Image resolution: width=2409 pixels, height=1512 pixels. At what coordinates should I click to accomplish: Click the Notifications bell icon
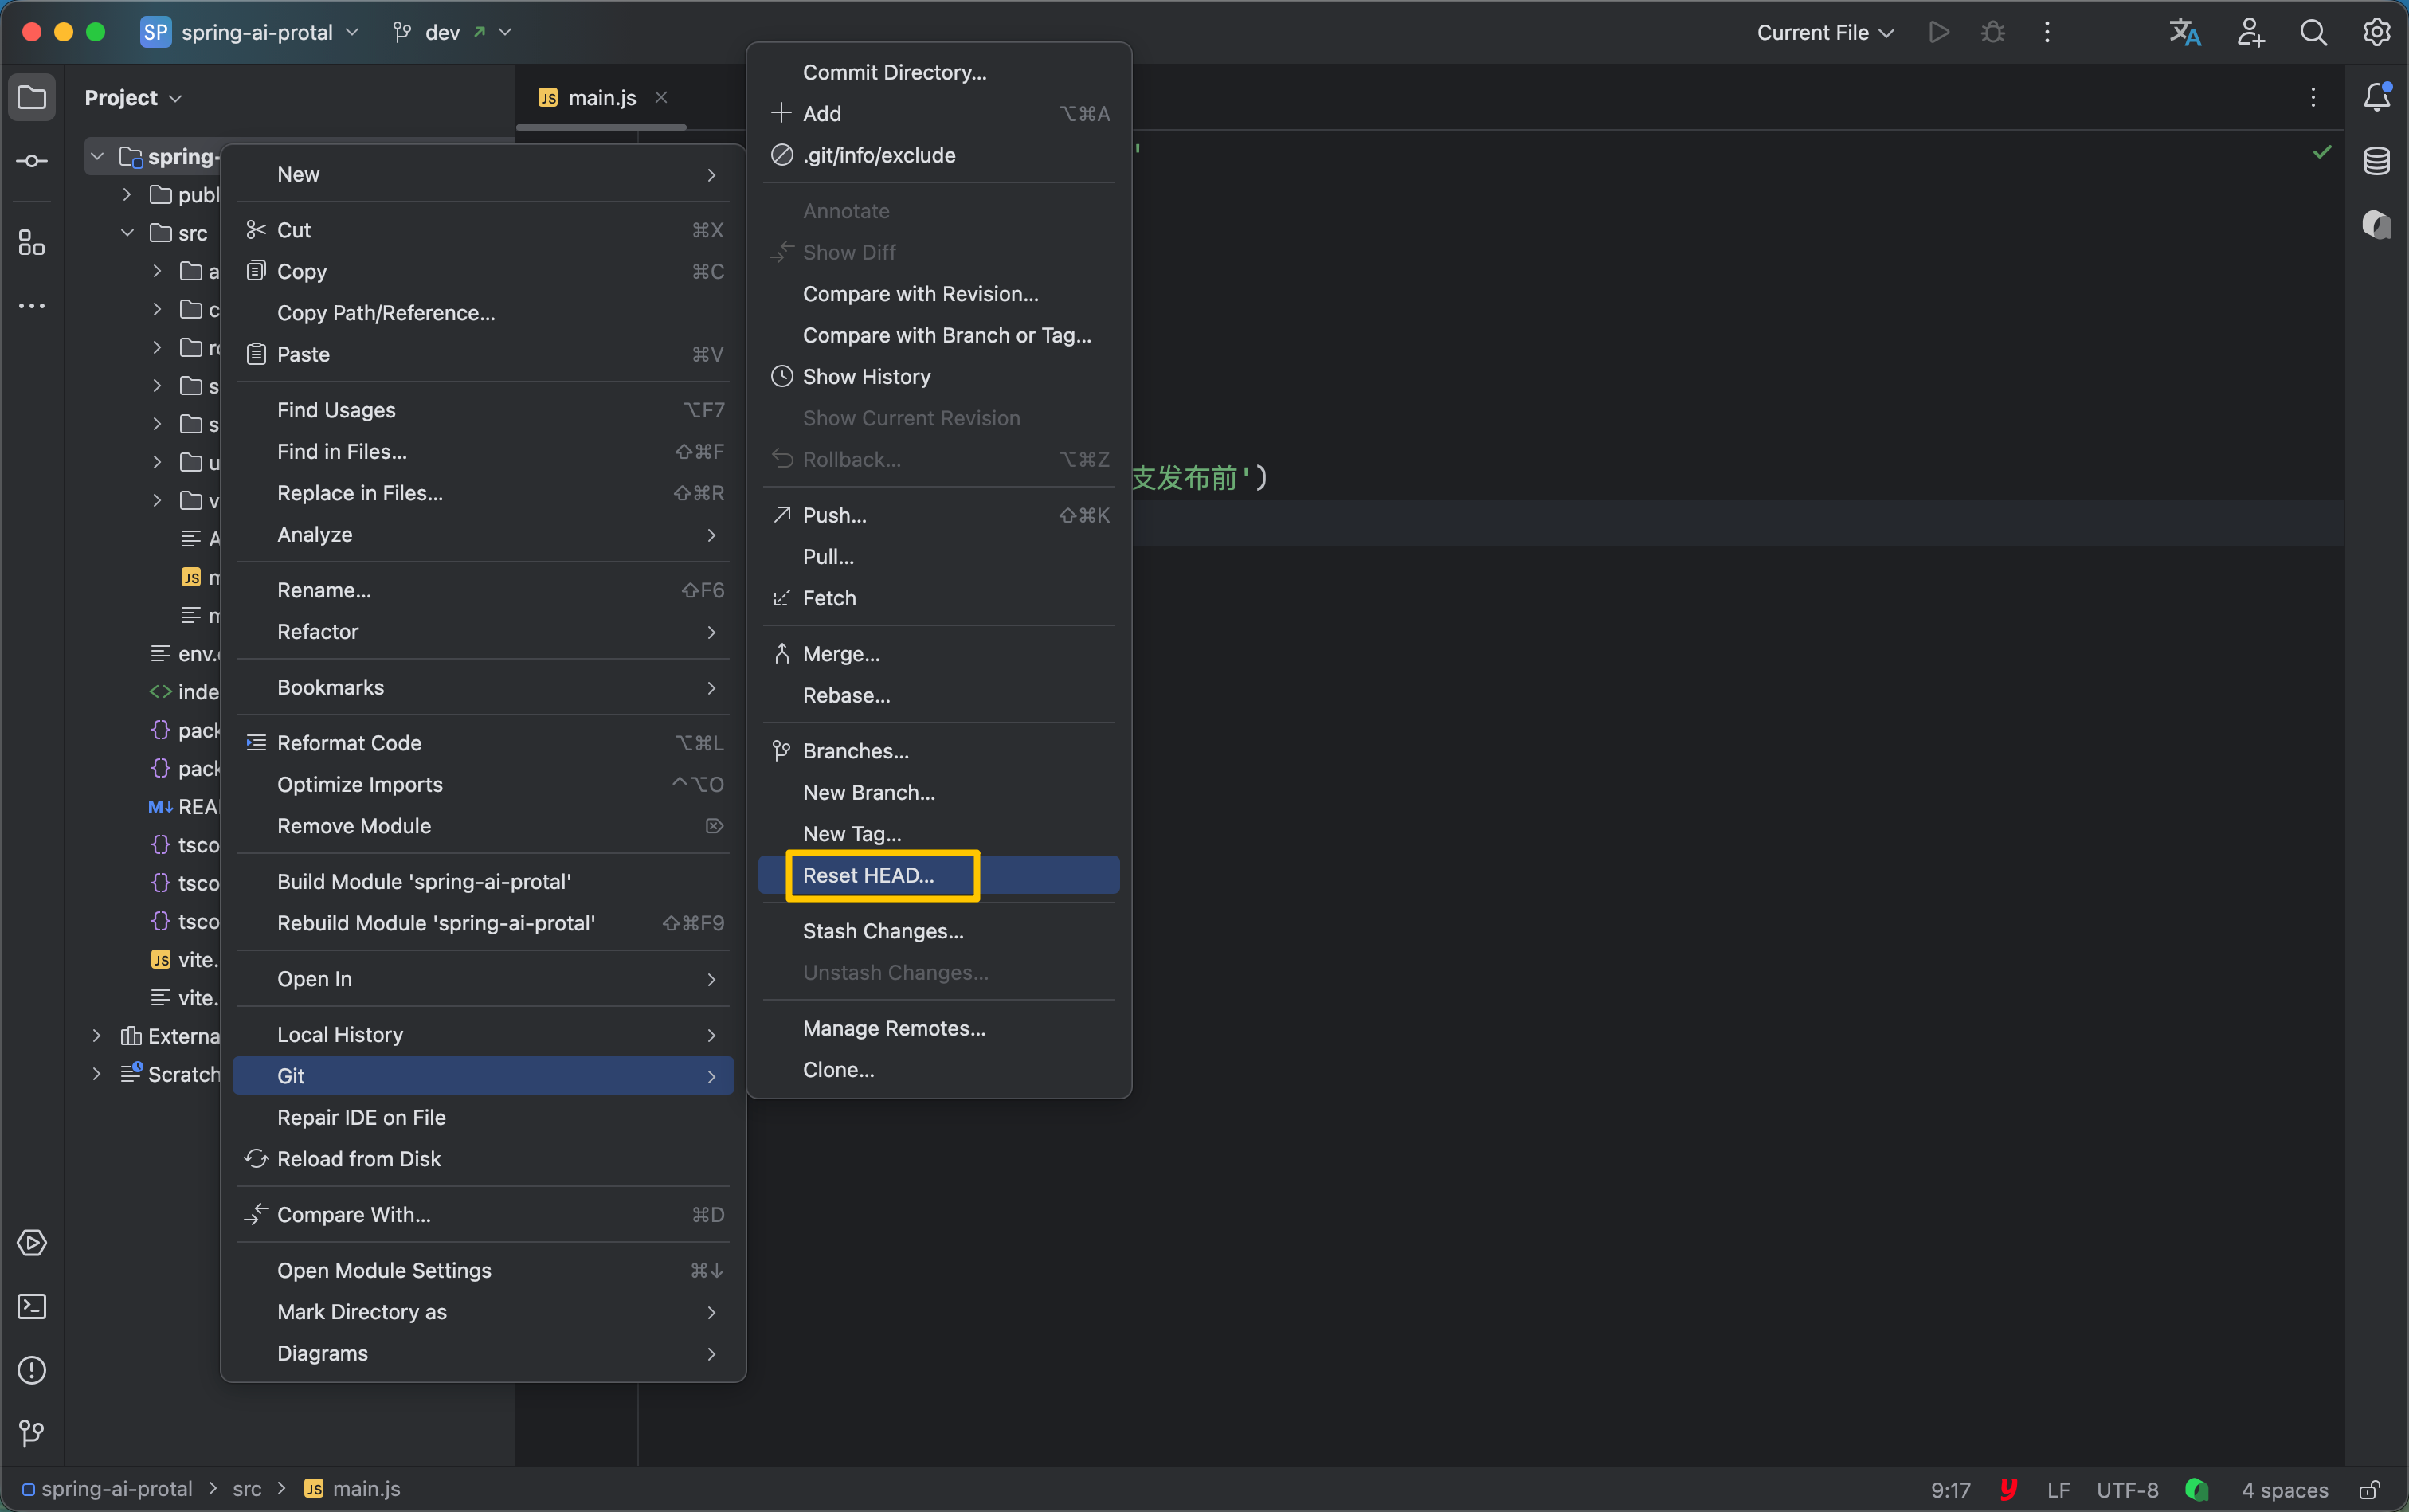pyautogui.click(x=2376, y=97)
